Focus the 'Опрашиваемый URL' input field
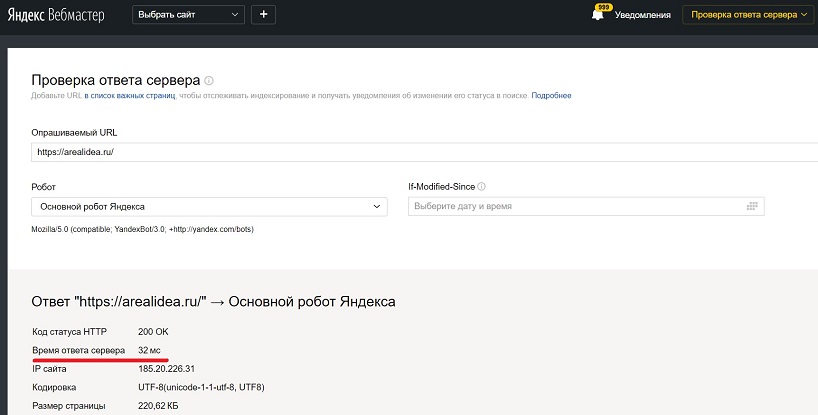Image resolution: width=818 pixels, height=415 pixels. [425, 152]
